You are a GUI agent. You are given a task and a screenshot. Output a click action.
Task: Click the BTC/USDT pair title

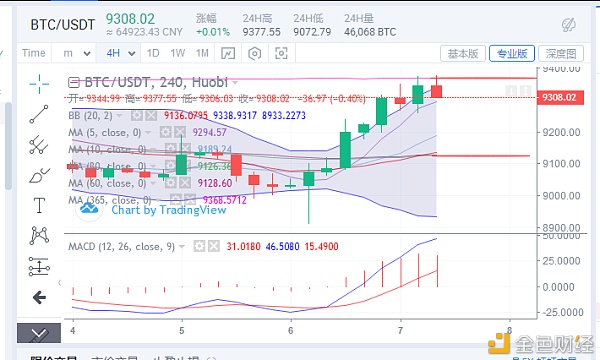click(x=63, y=25)
